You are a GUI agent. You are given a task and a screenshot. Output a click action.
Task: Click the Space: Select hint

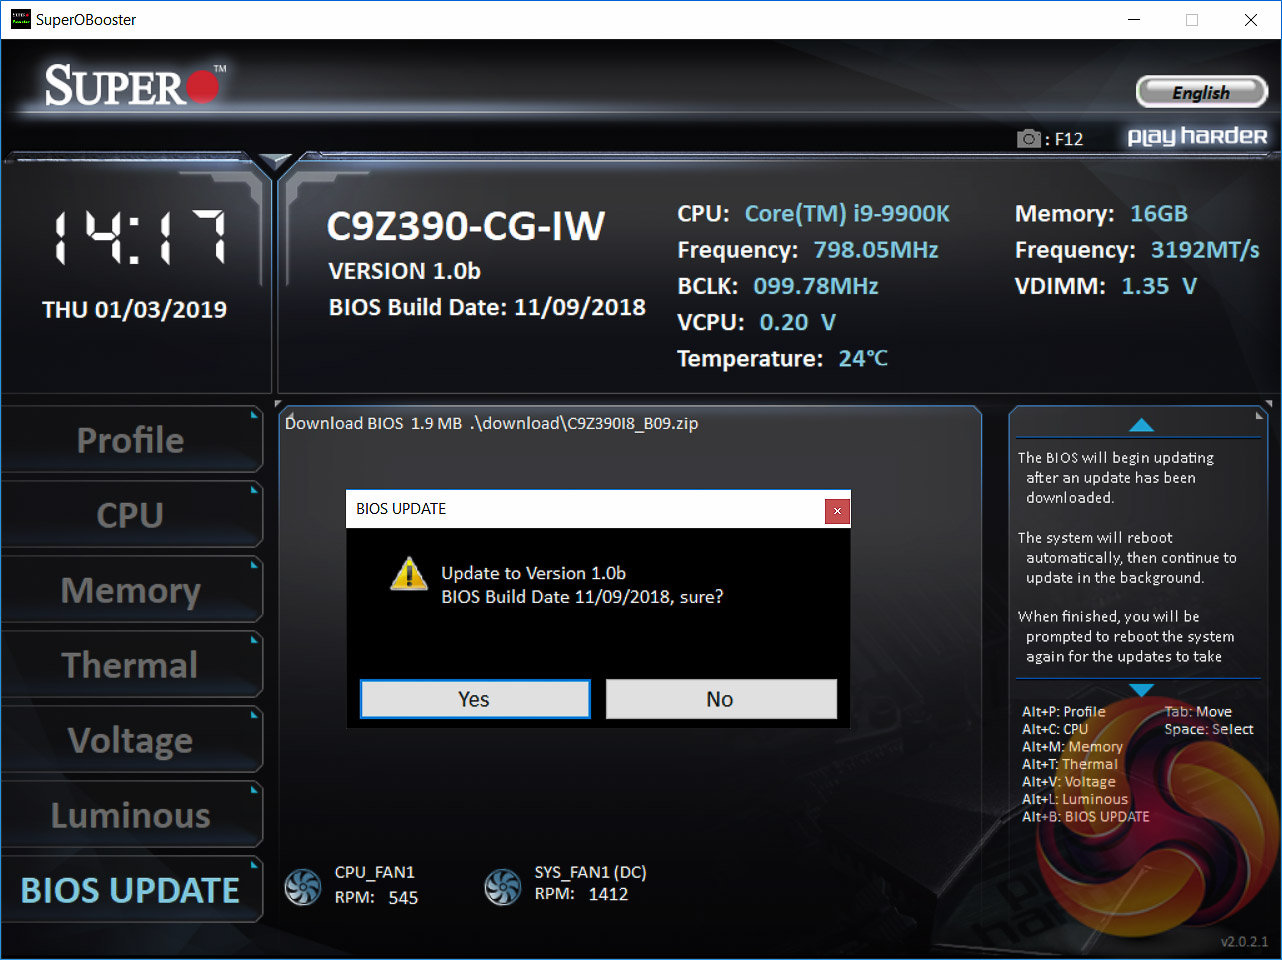[x=1209, y=729]
